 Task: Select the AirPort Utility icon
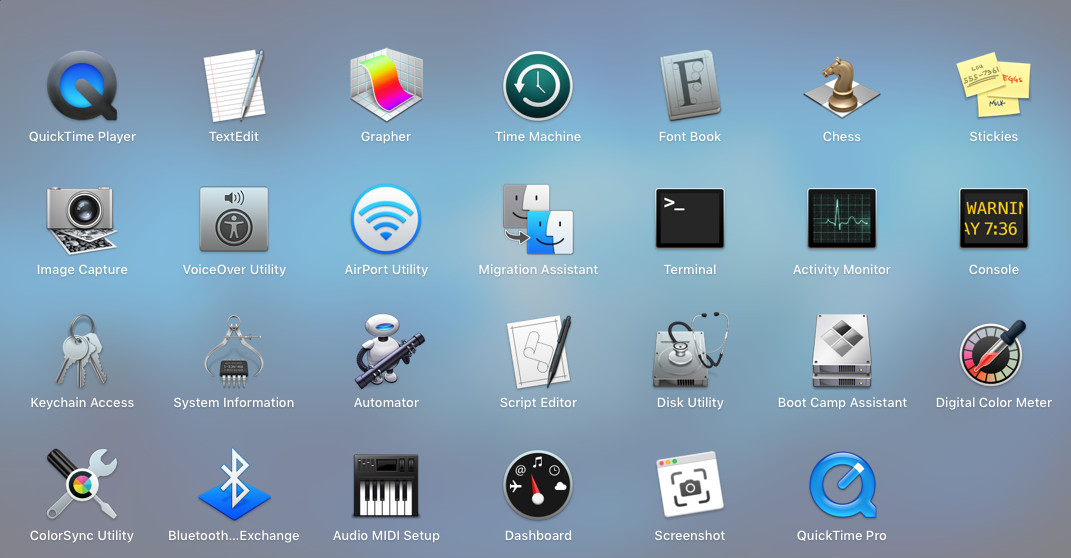pyautogui.click(x=386, y=219)
